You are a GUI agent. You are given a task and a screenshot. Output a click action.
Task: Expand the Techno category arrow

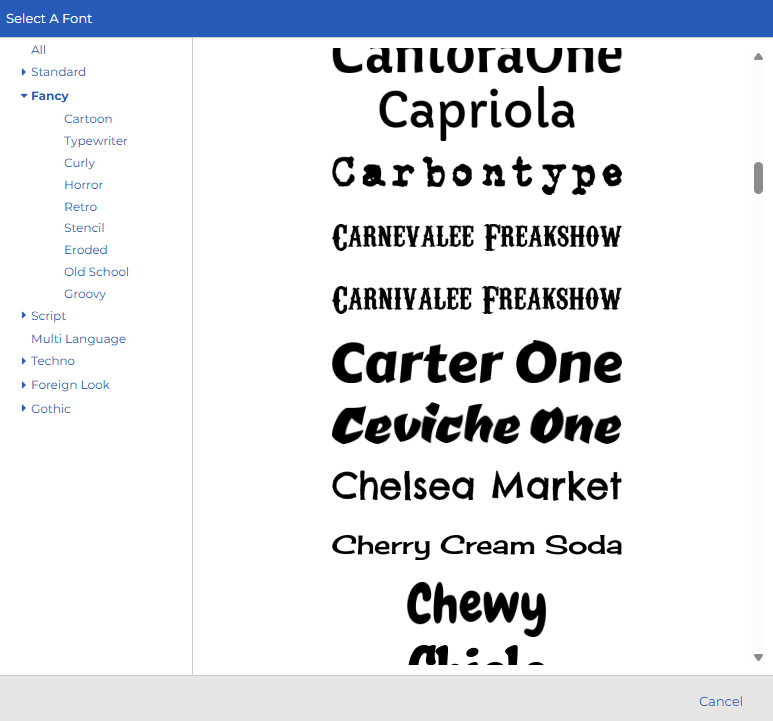[x=23, y=361]
